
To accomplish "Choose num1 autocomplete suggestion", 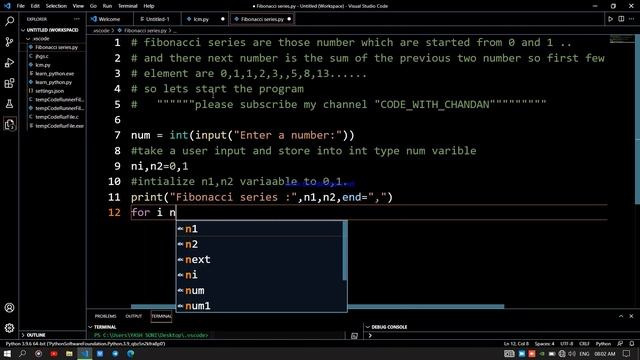I will point(261,306).
